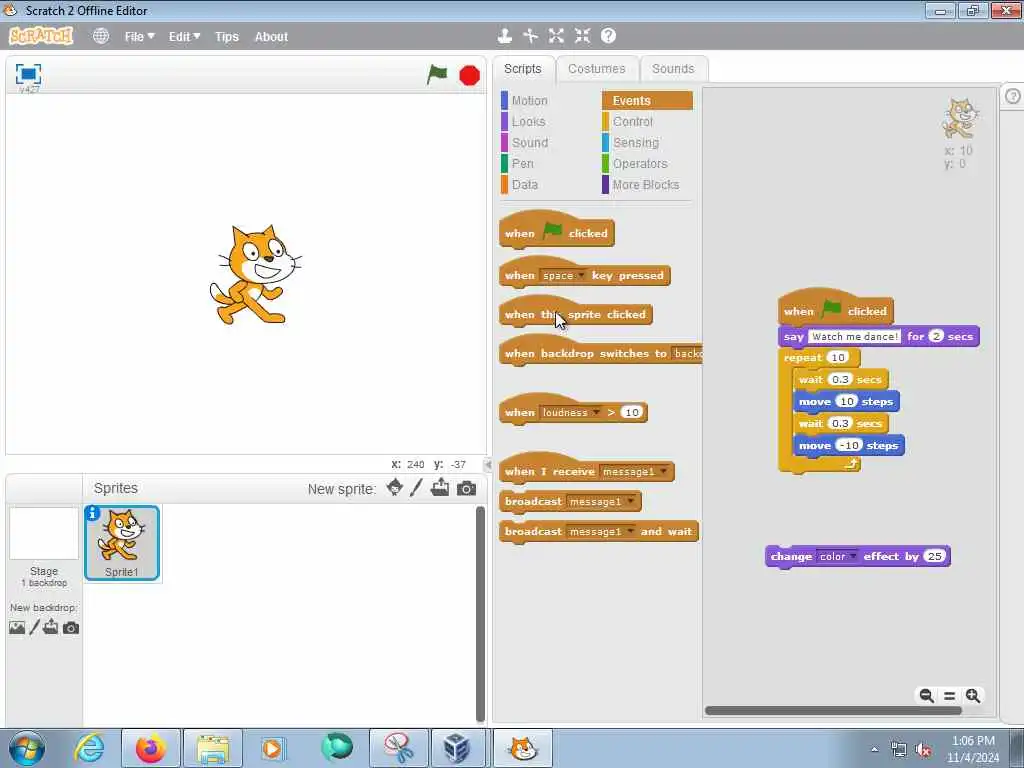This screenshot has width=1024, height=768.
Task: Select the Operators block category
Action: [640, 163]
